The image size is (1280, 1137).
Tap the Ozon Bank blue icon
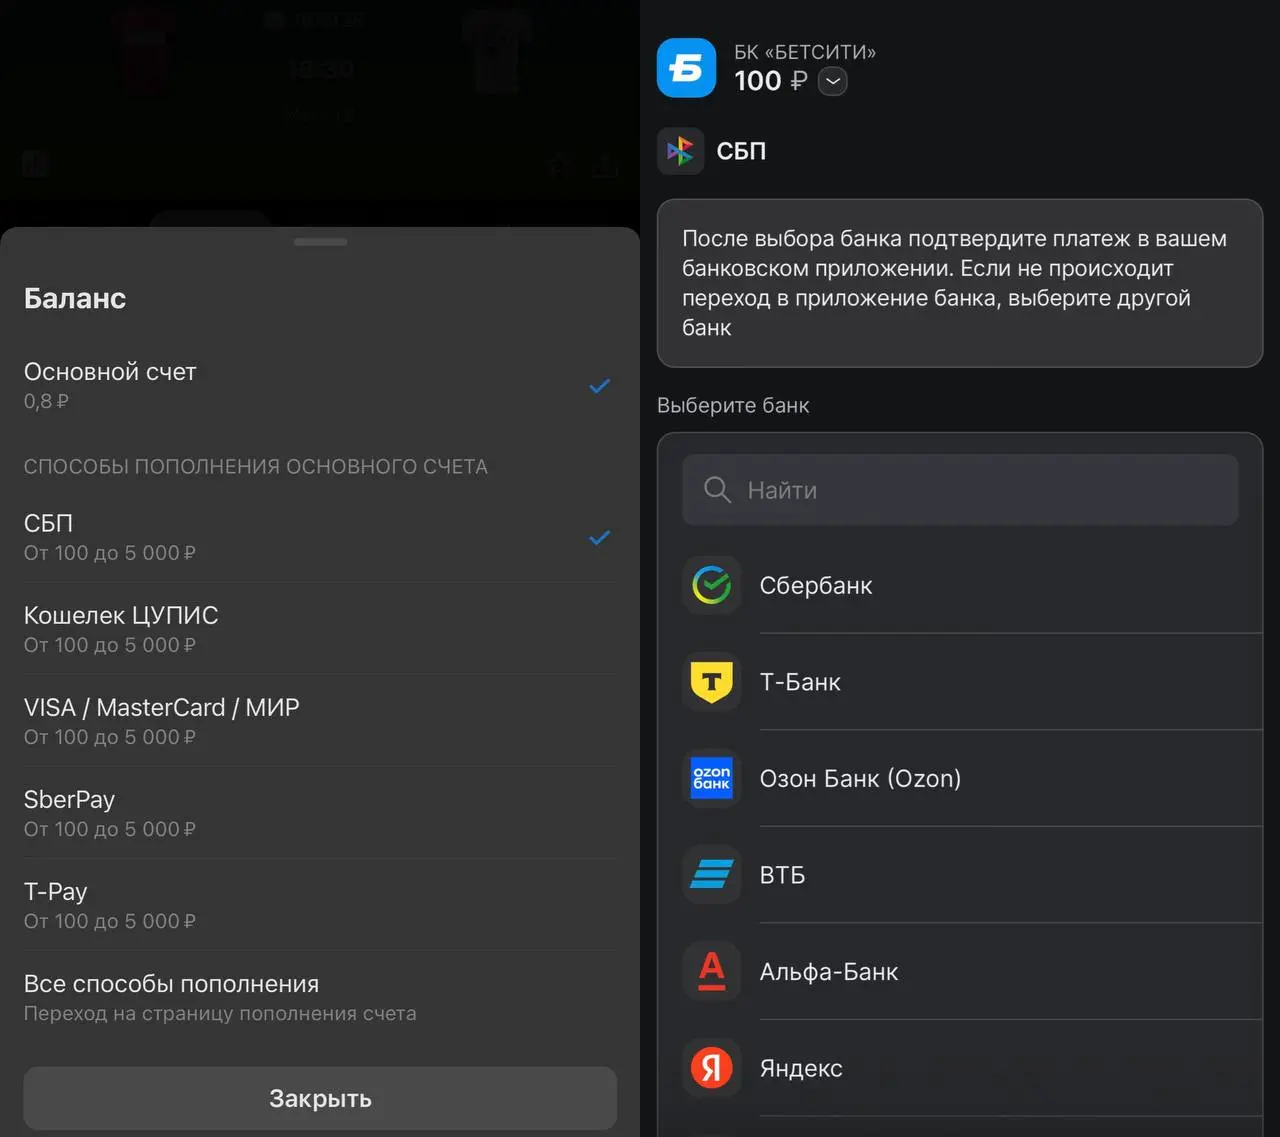click(712, 778)
